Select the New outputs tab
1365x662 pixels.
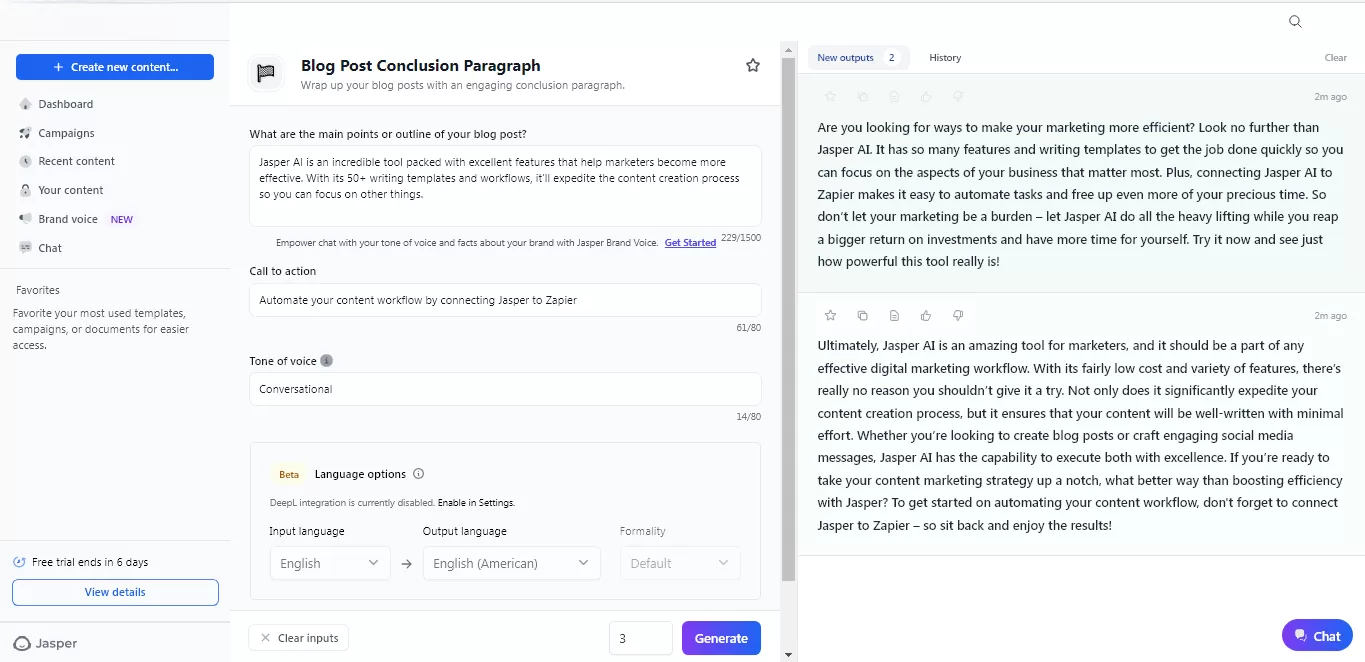858,58
